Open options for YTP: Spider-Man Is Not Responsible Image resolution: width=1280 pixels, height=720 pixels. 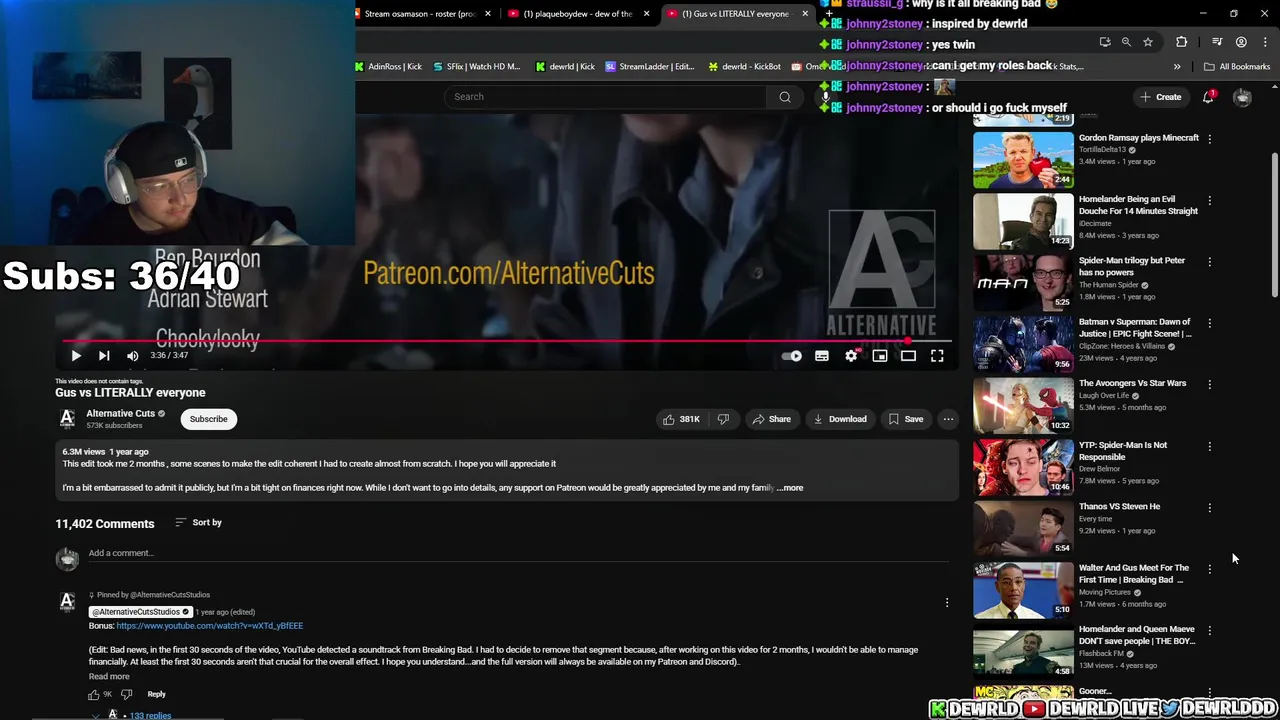click(1210, 446)
